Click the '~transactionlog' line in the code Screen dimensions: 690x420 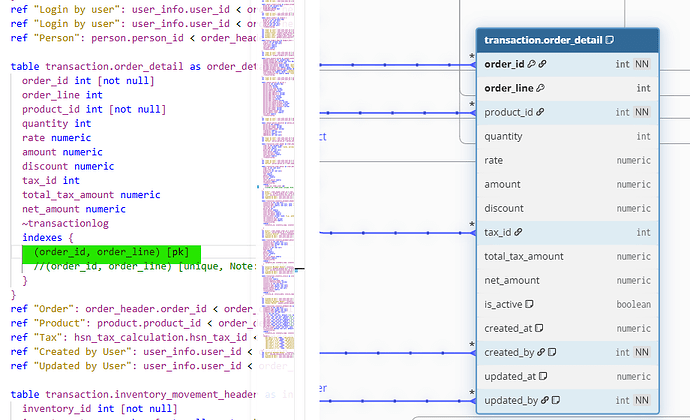pos(65,223)
